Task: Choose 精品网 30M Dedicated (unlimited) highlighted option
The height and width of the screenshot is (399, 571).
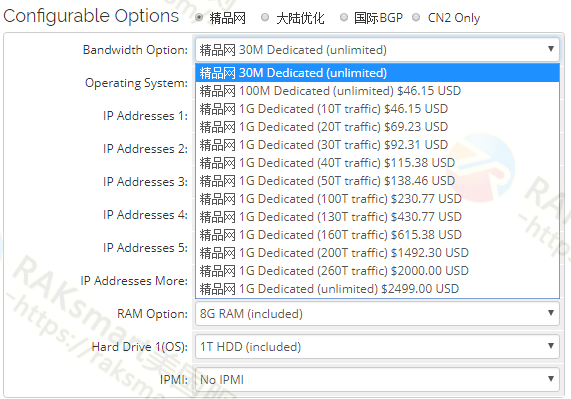Action: [x=377, y=73]
